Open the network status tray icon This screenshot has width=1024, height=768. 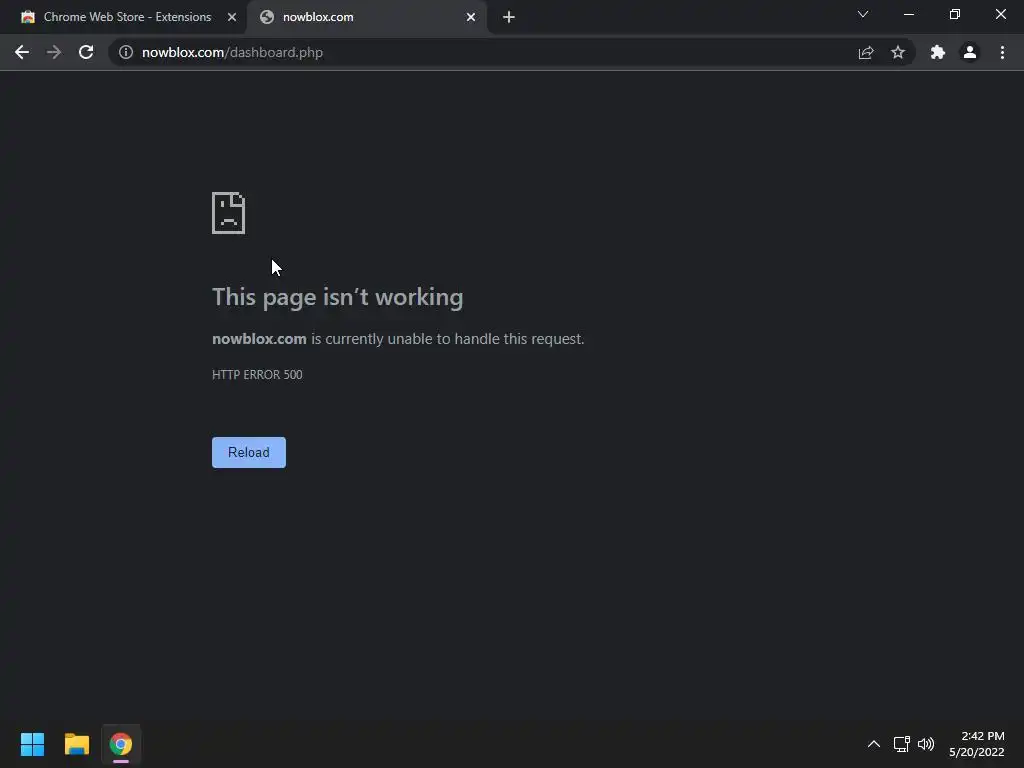pyautogui.click(x=902, y=744)
